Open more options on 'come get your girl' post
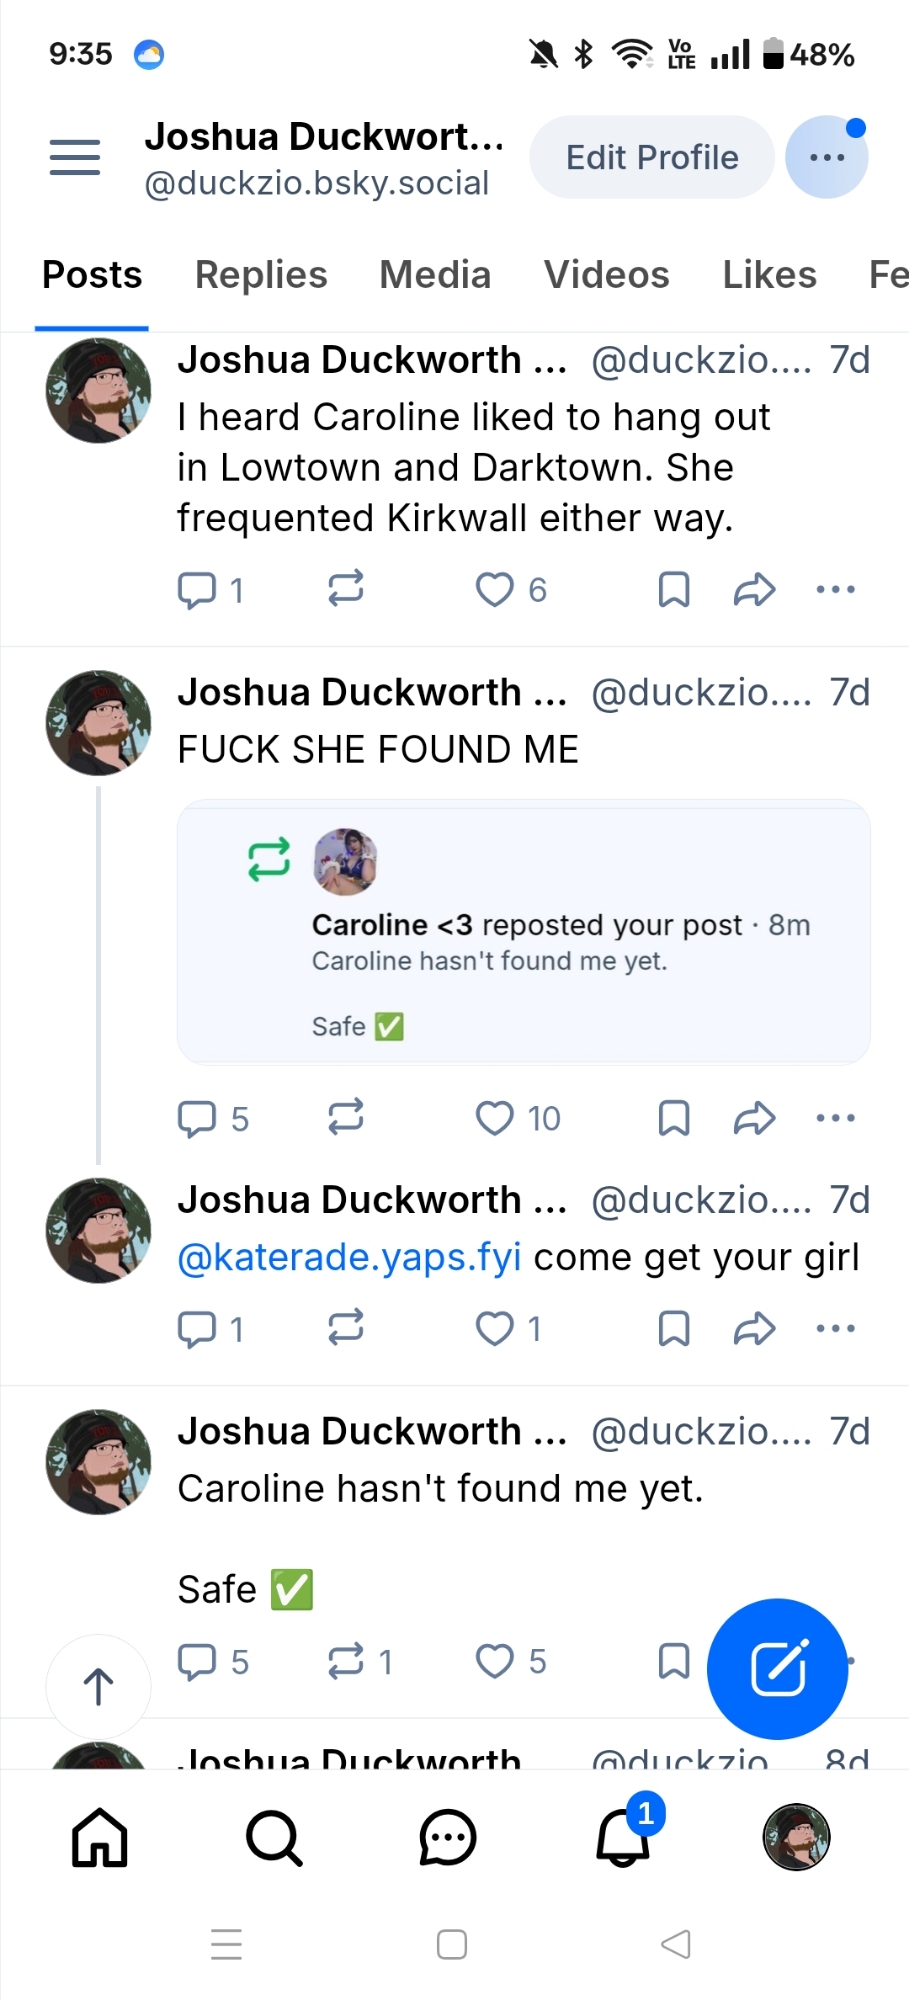 [x=835, y=1328]
